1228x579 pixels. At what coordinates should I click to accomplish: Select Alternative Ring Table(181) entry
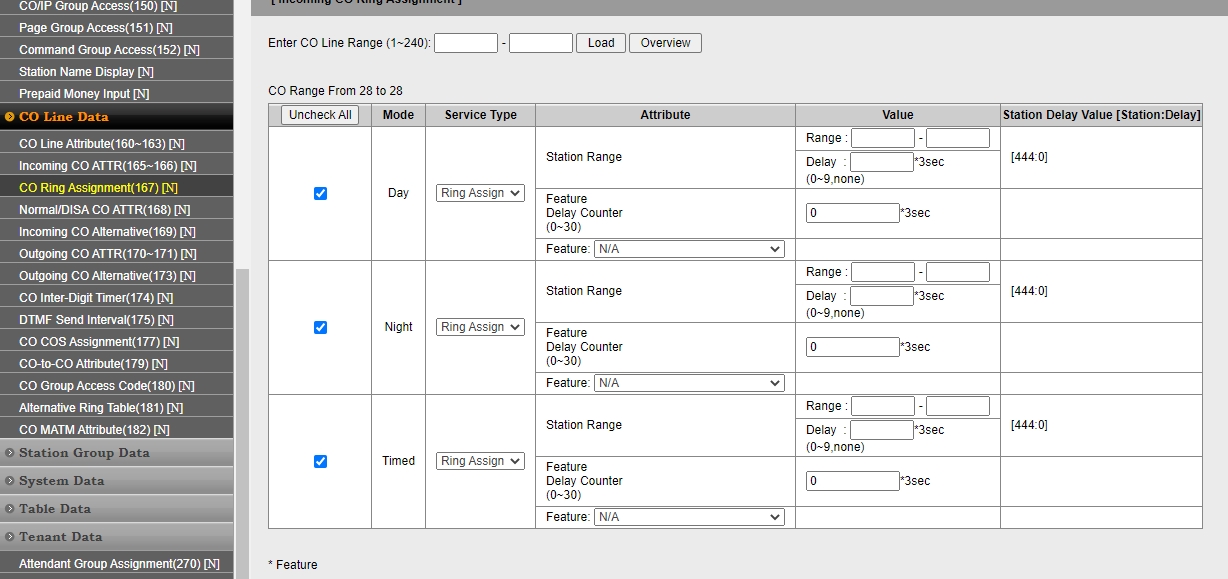point(100,408)
